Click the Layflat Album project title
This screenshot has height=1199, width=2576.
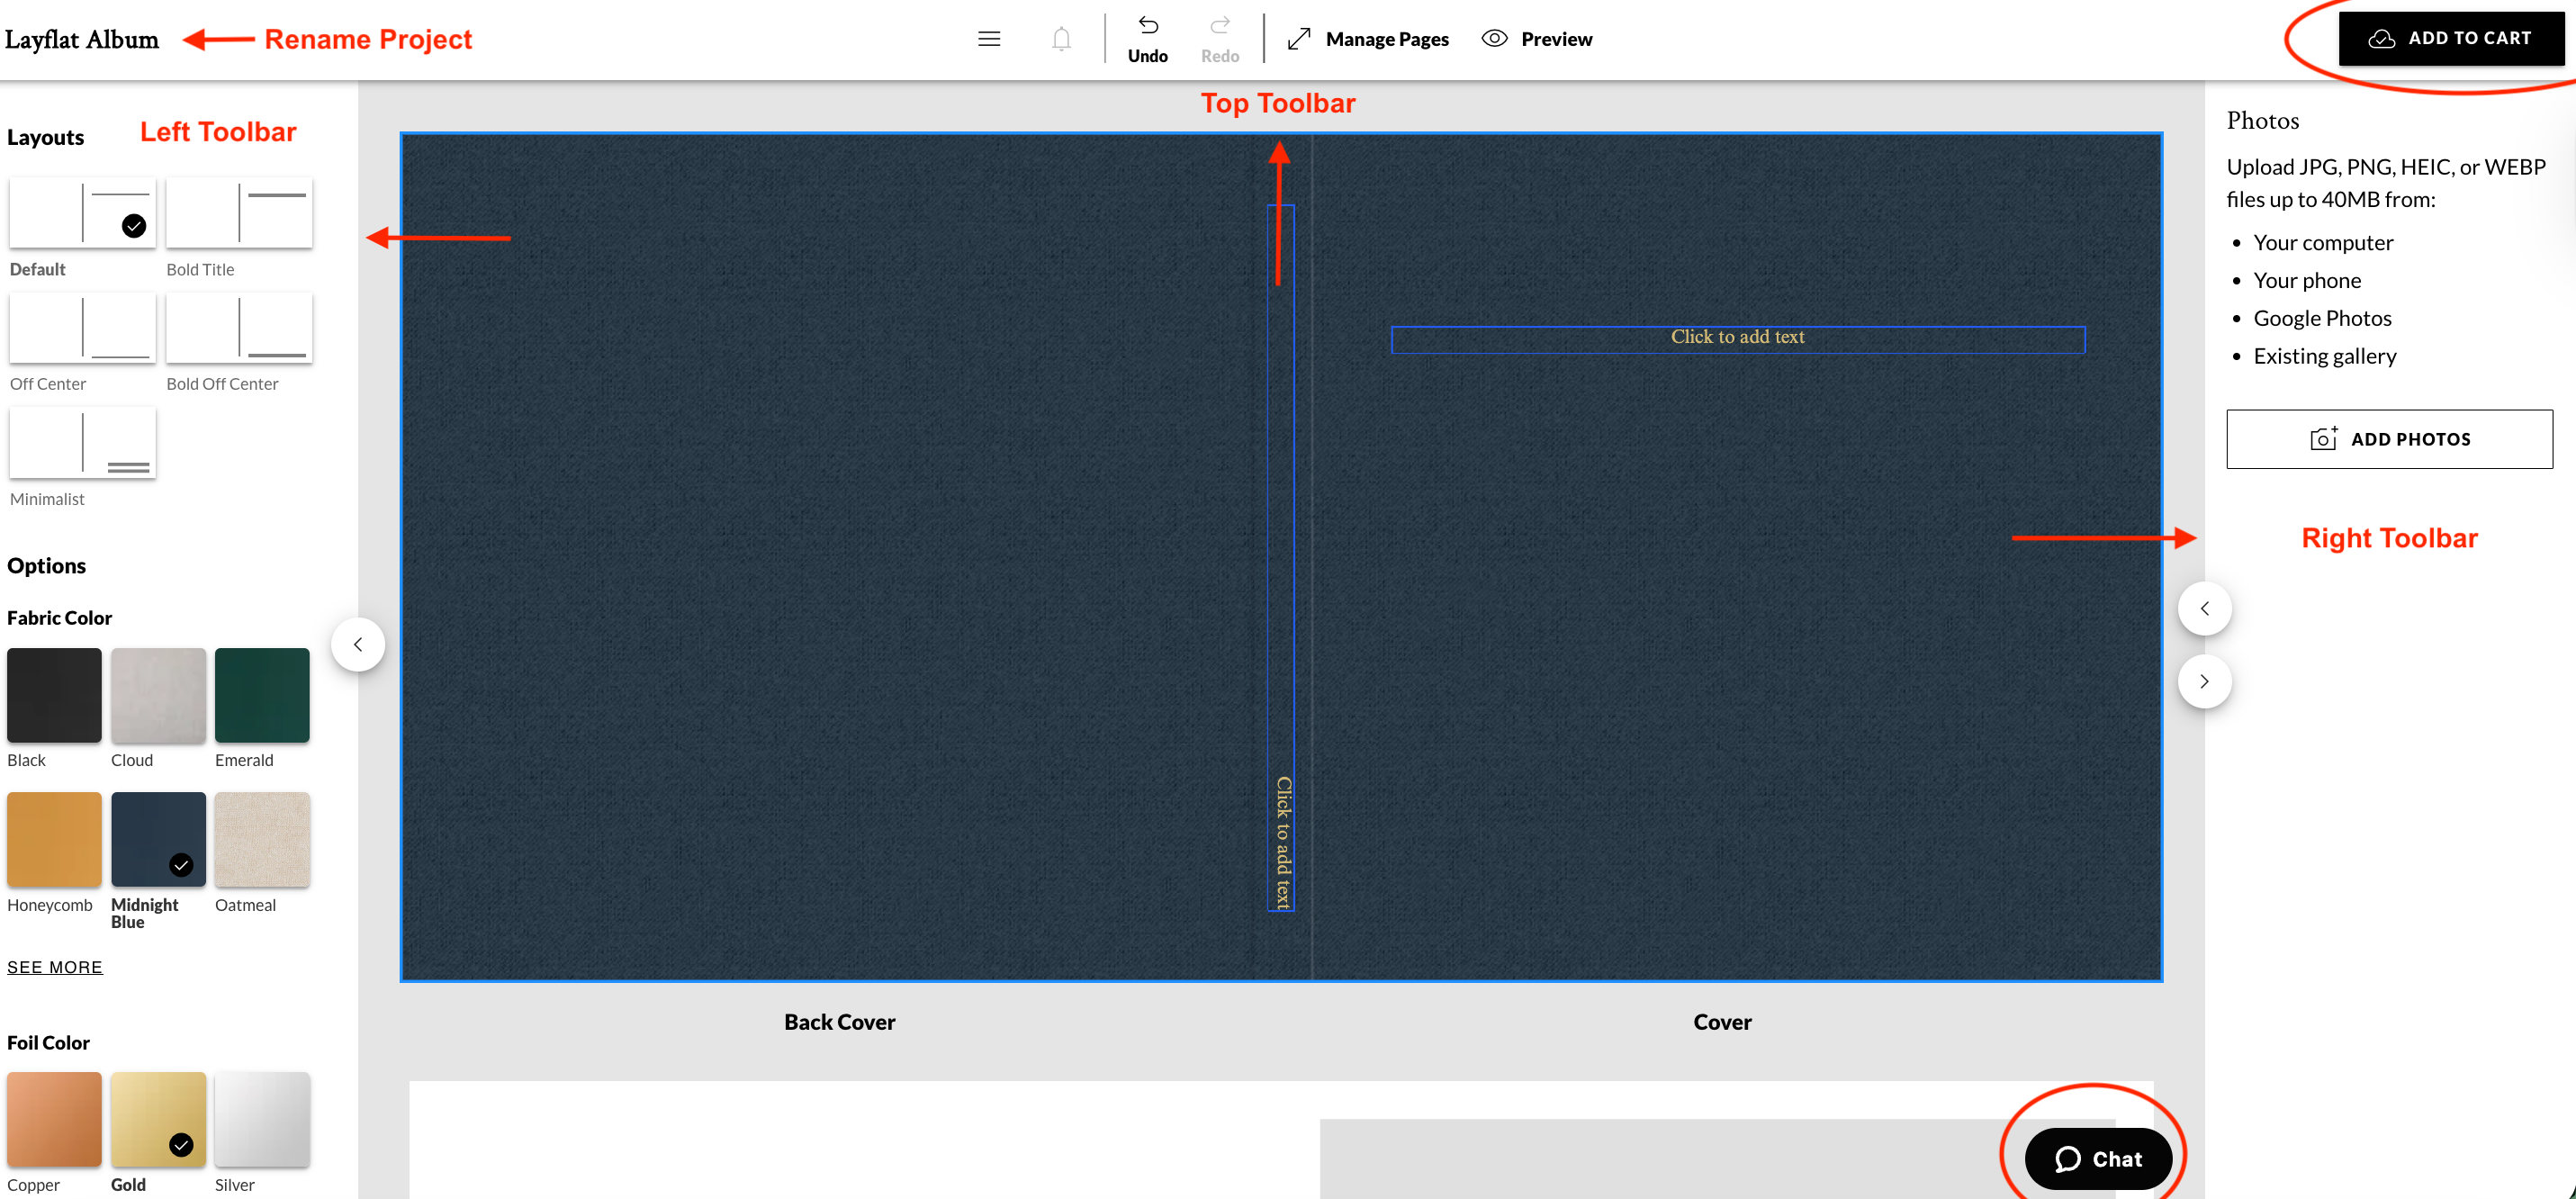[x=82, y=39]
